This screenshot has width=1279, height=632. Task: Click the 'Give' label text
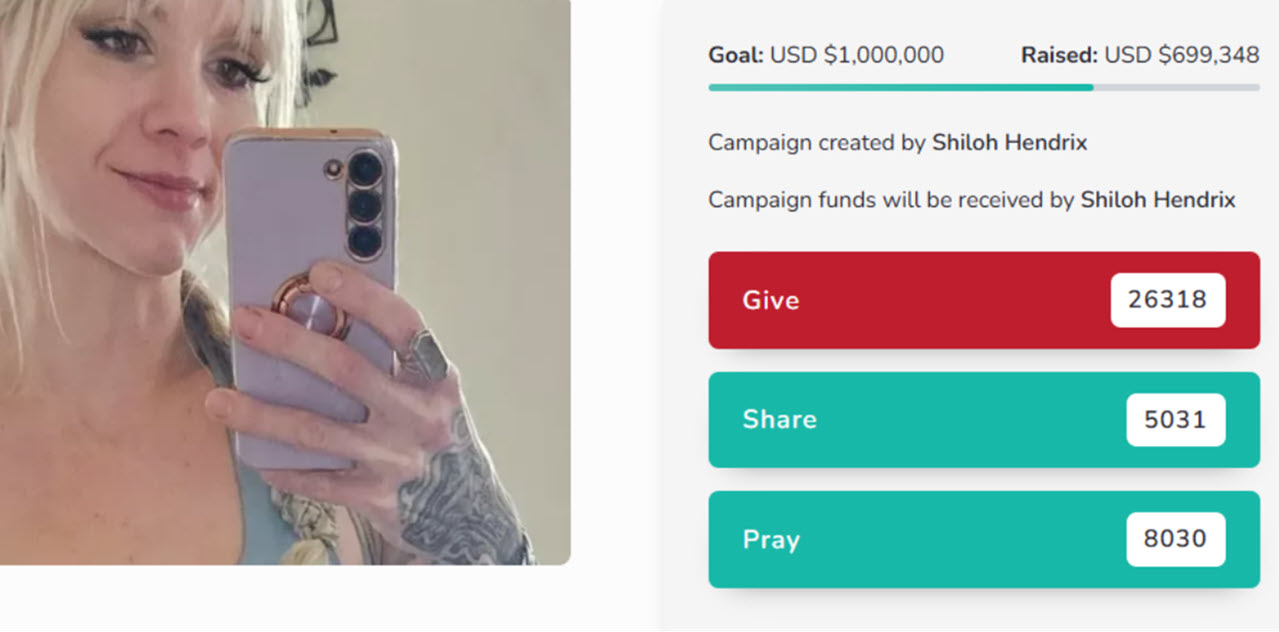click(771, 300)
